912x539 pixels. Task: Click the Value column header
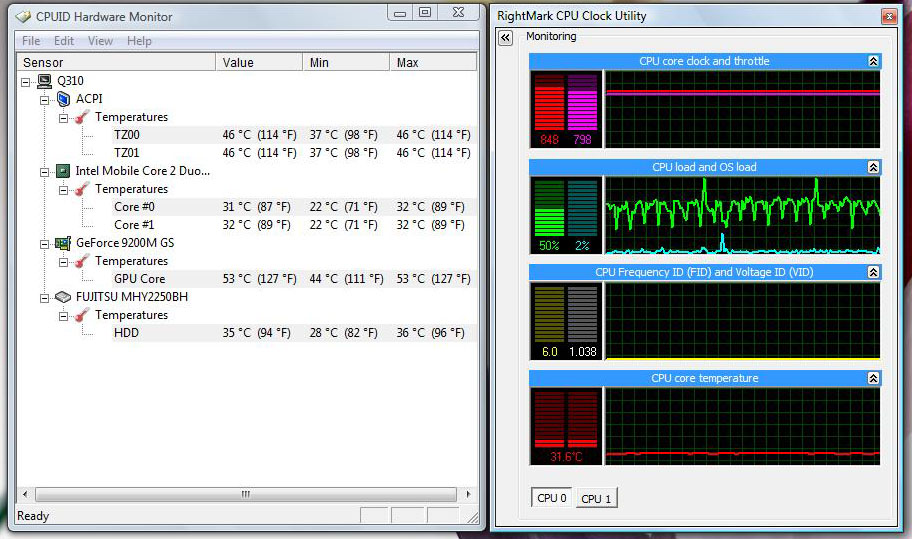[259, 62]
